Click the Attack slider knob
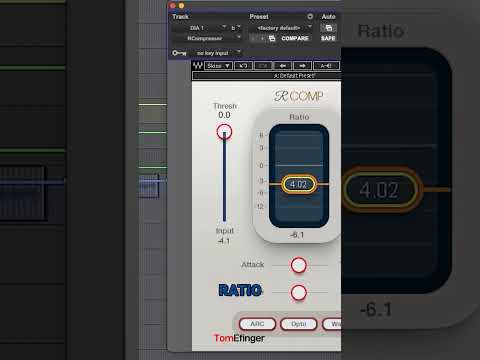Viewport: 480px width, 360px height. 299,265
